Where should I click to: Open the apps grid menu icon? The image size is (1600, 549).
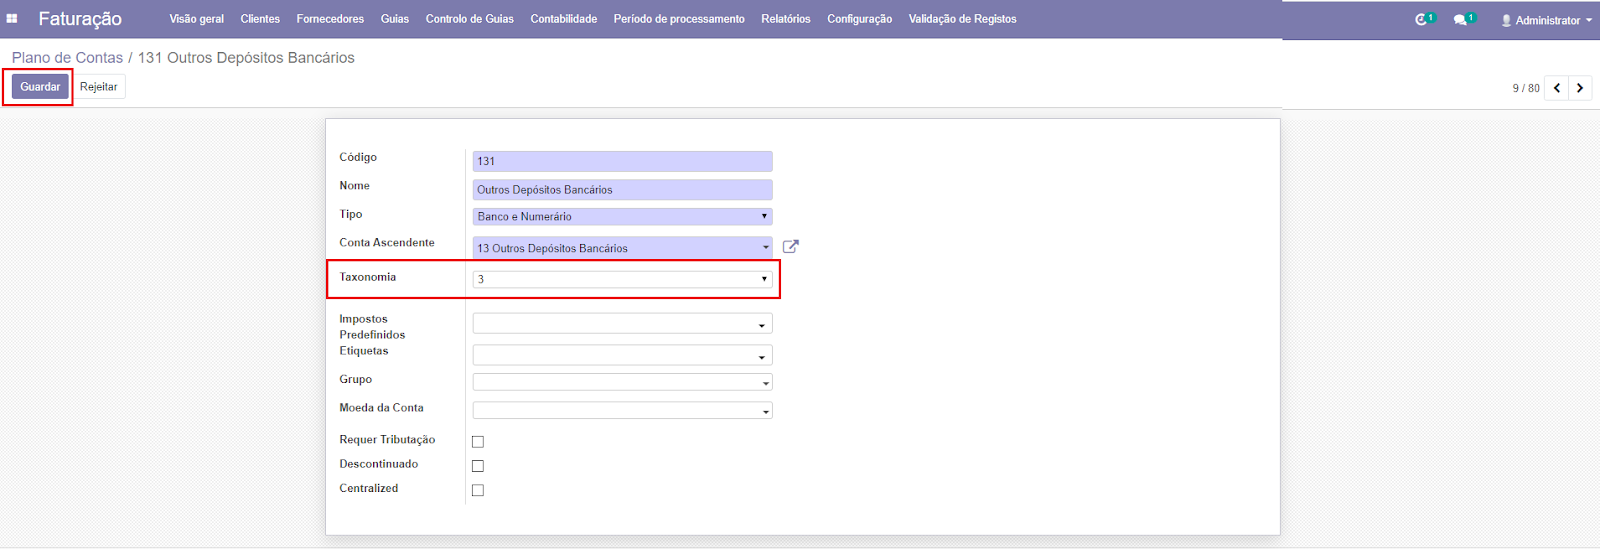[12, 19]
